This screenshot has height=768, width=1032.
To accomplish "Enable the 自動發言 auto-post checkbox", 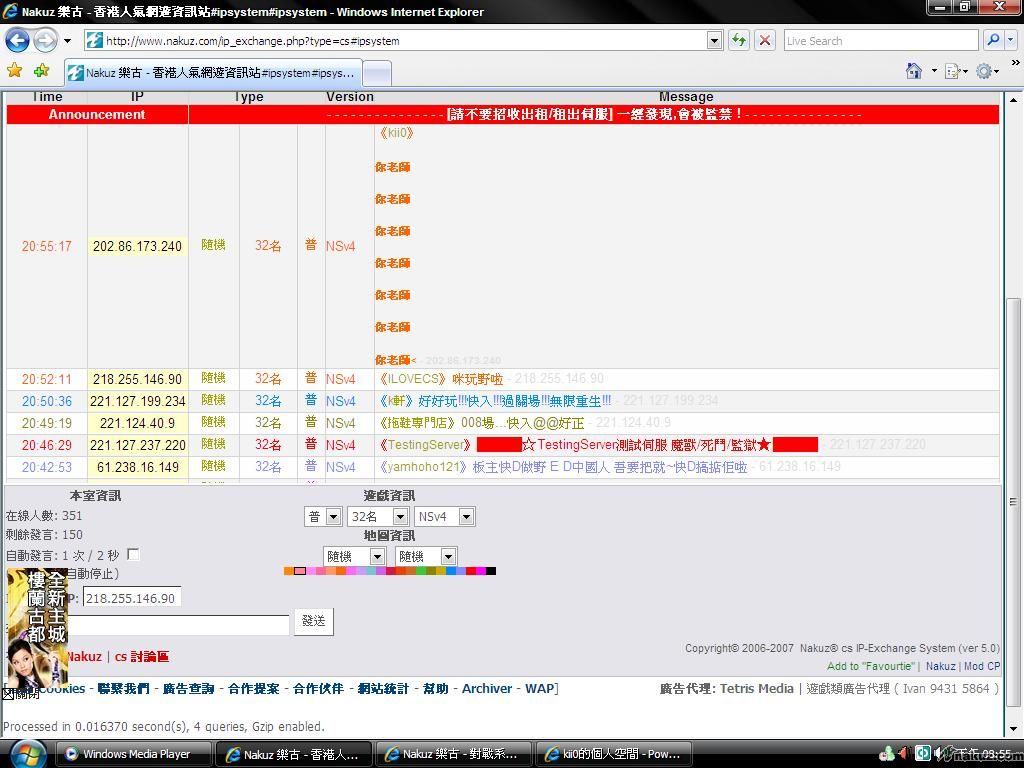I will 133,555.
